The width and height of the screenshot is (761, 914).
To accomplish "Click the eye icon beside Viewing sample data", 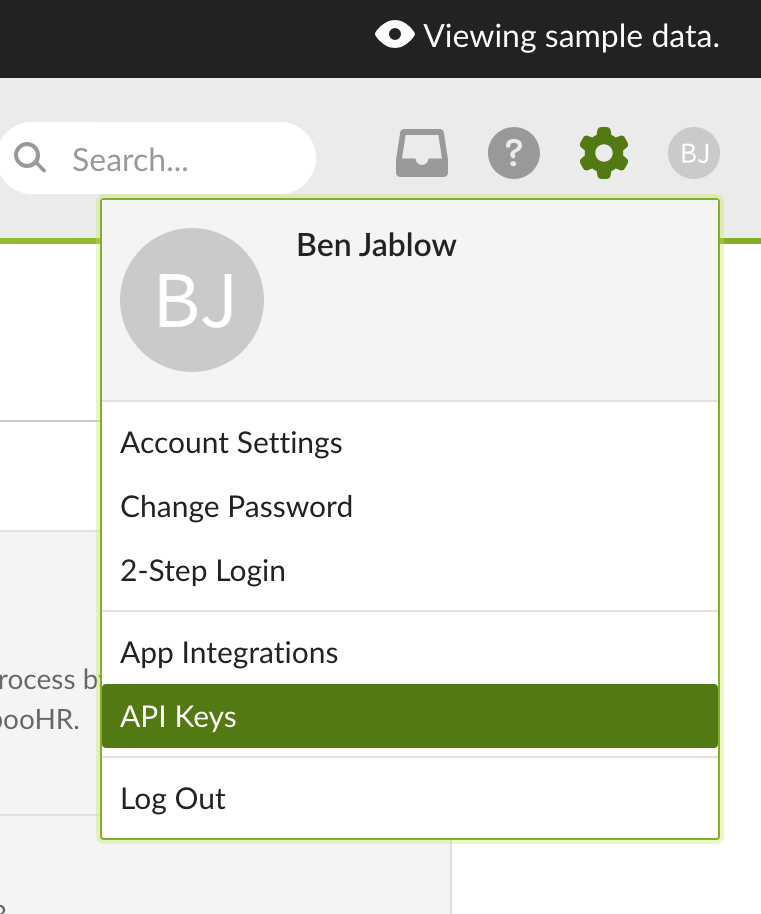I will (395, 36).
